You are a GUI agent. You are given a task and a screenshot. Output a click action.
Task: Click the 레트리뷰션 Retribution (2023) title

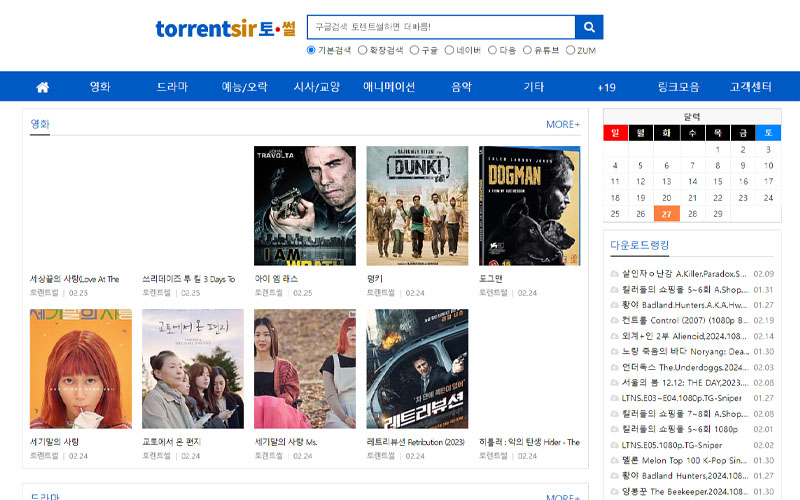click(415, 442)
